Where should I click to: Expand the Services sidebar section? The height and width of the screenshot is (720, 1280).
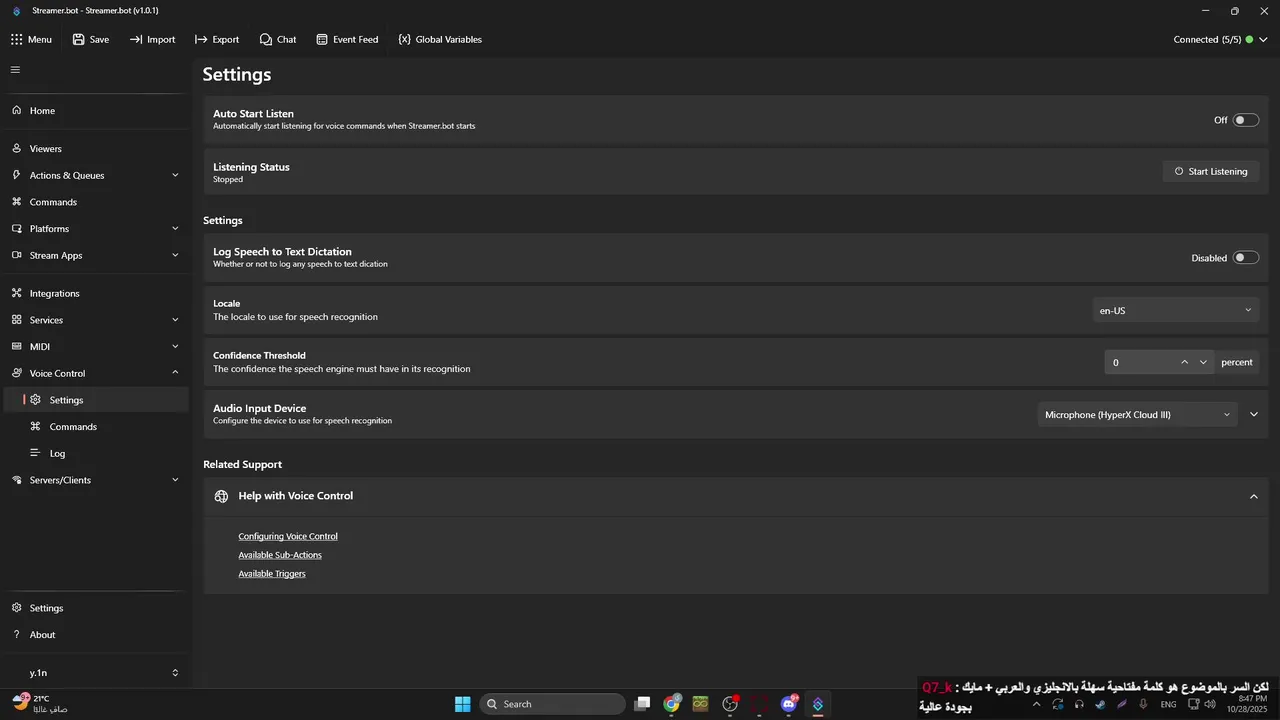coord(94,320)
